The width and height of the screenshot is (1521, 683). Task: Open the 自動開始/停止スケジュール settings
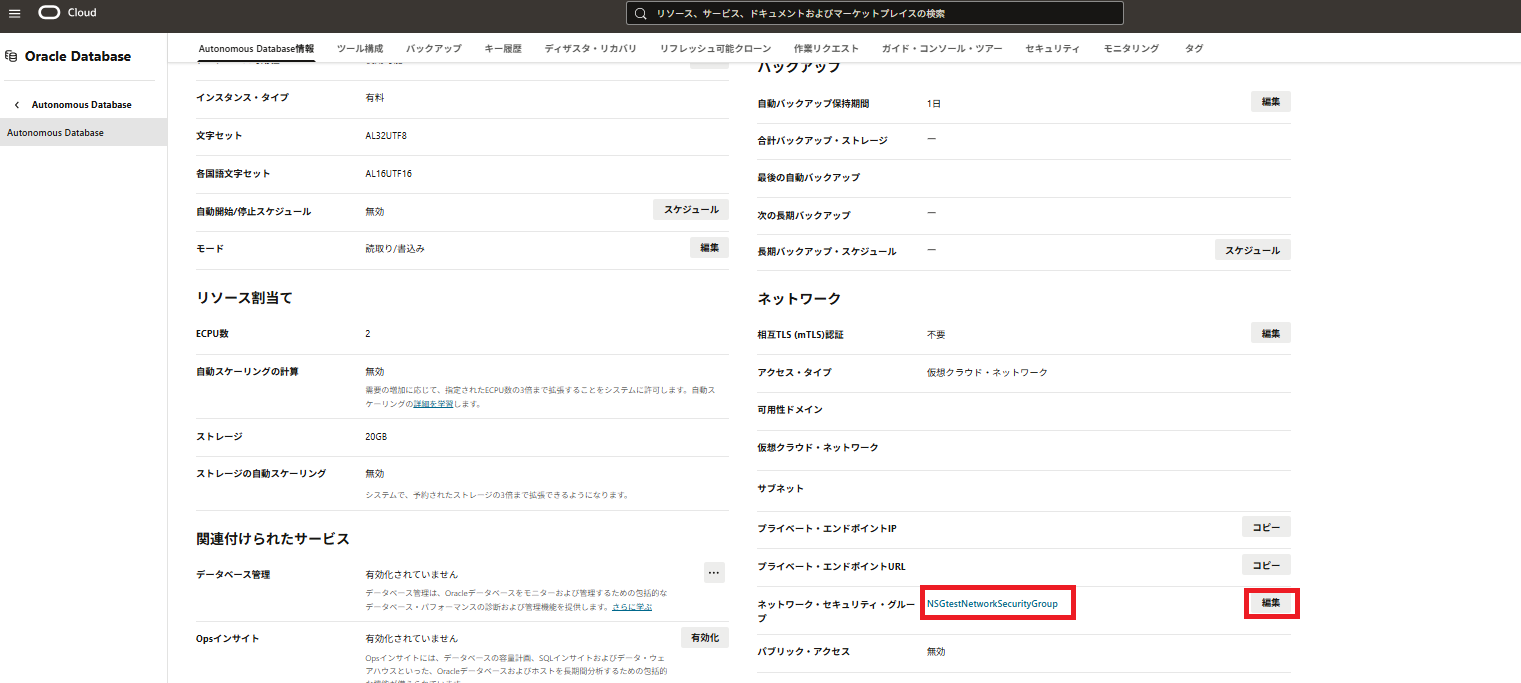(x=690, y=209)
